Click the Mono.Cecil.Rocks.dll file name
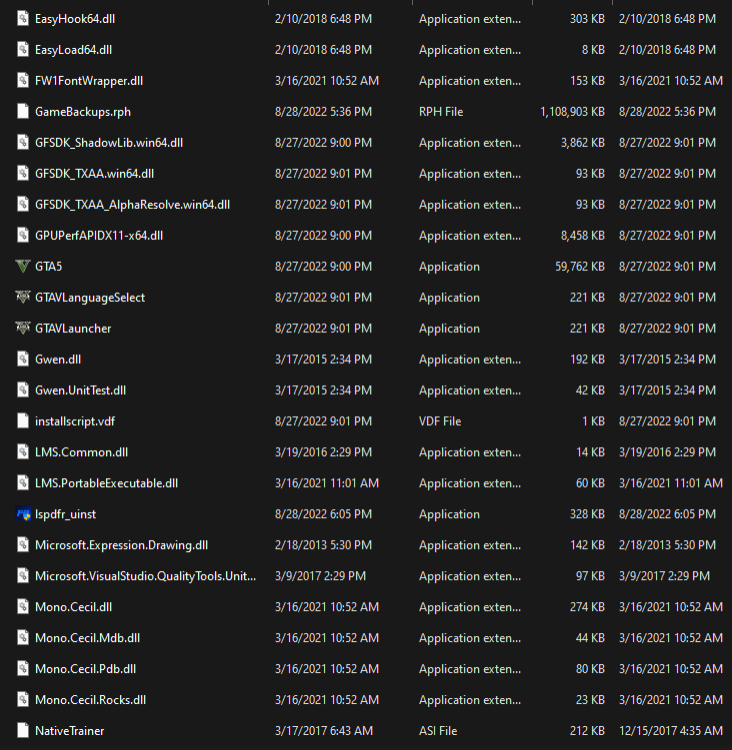 coord(90,700)
